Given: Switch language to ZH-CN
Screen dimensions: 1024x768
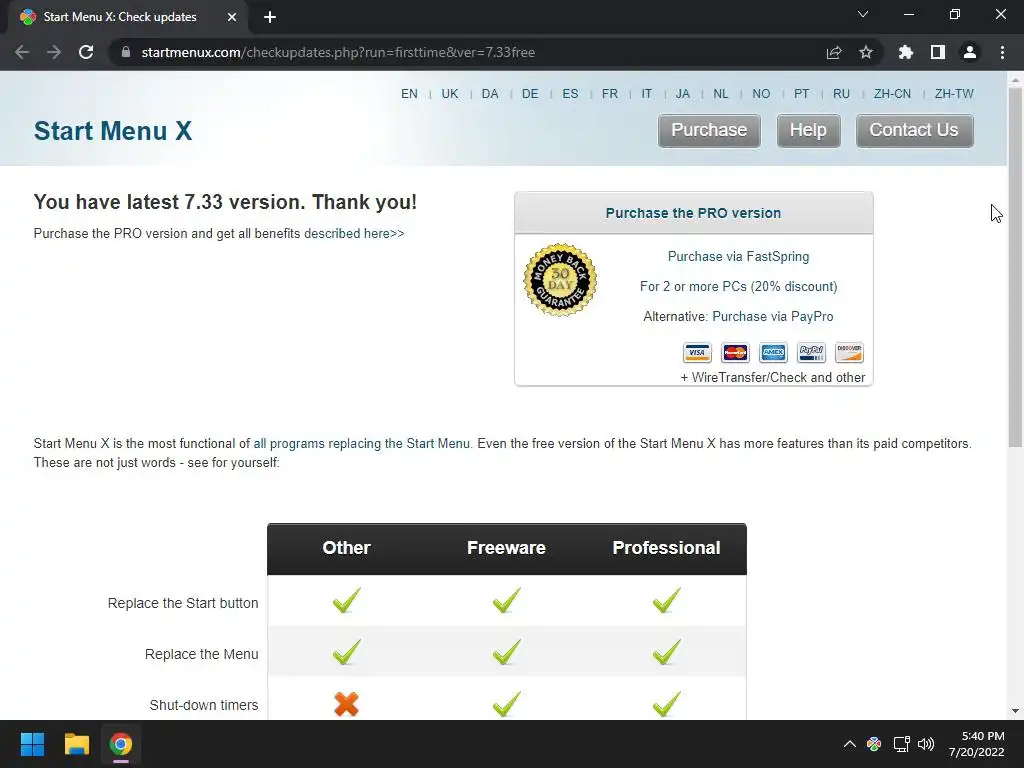Looking at the screenshot, I should [x=892, y=94].
